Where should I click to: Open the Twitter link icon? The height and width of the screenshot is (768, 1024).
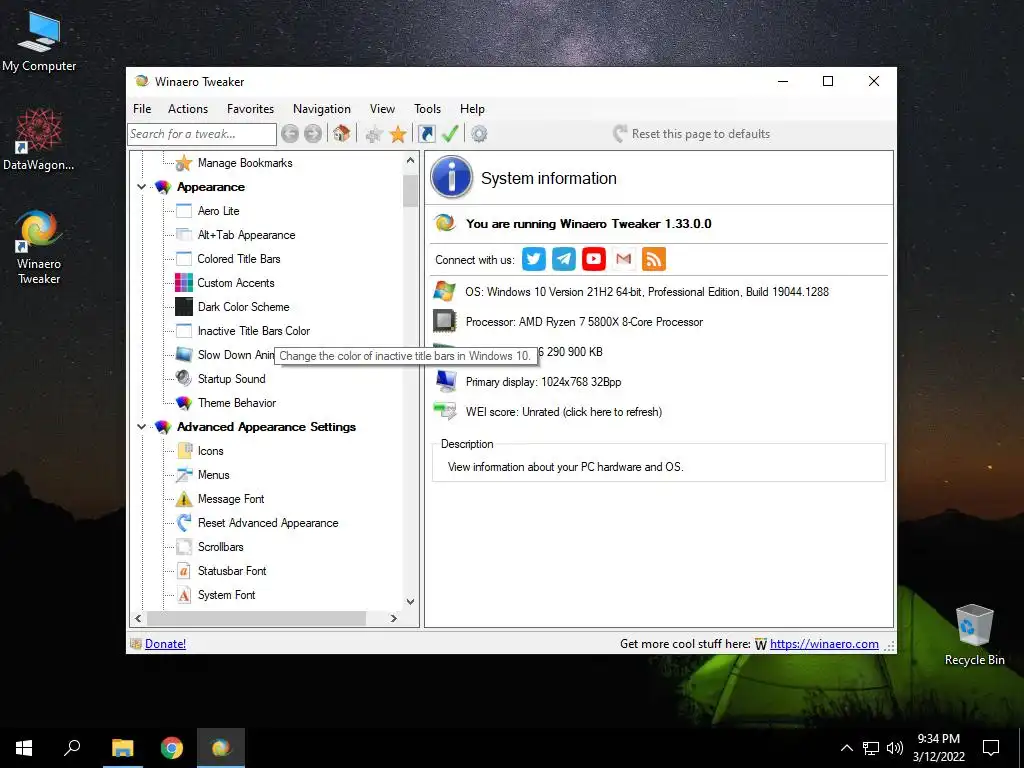[x=534, y=259]
